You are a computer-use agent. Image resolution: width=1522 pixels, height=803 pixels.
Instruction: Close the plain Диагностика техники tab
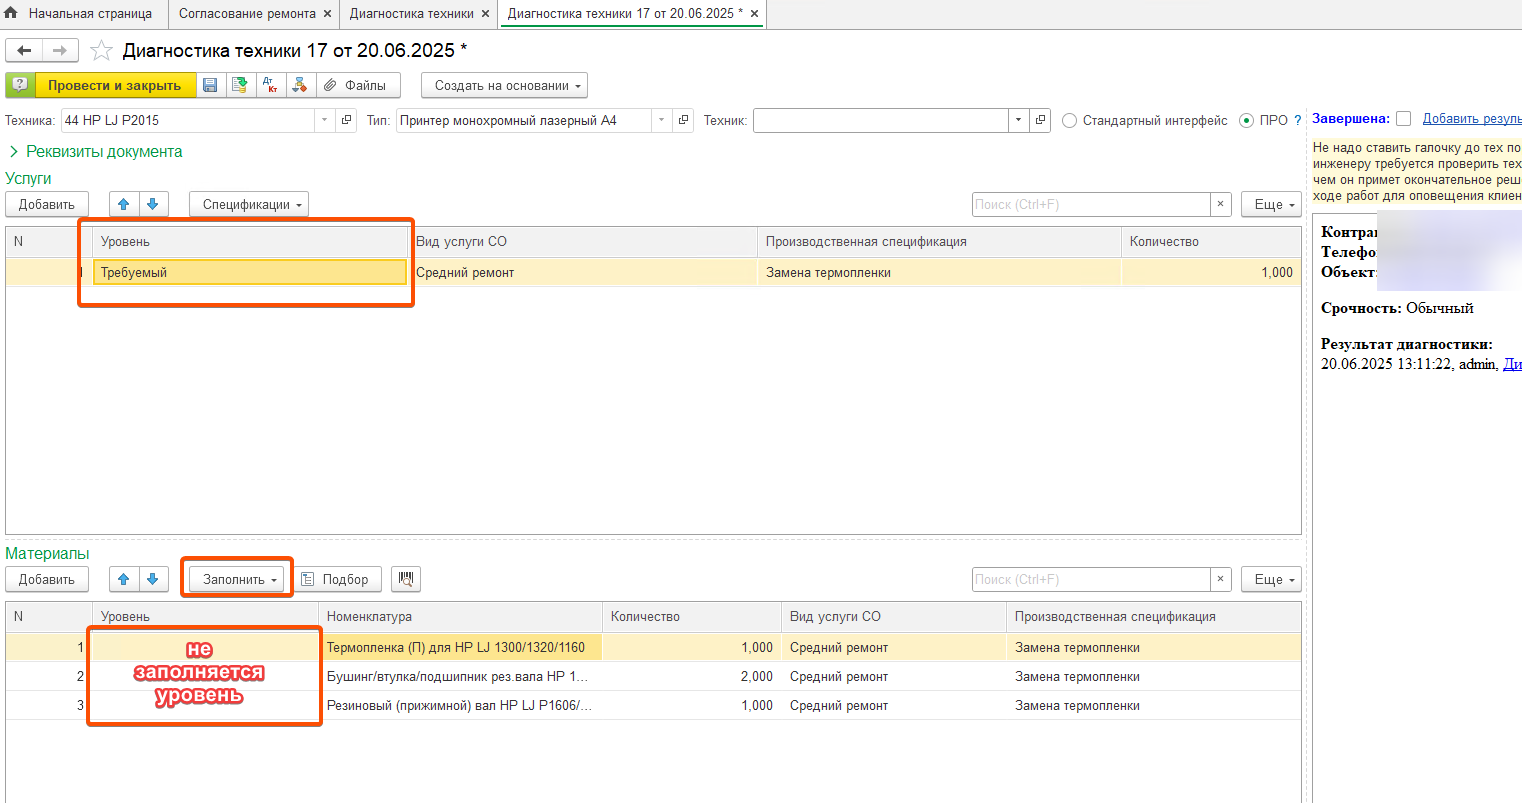pyautogui.click(x=485, y=14)
